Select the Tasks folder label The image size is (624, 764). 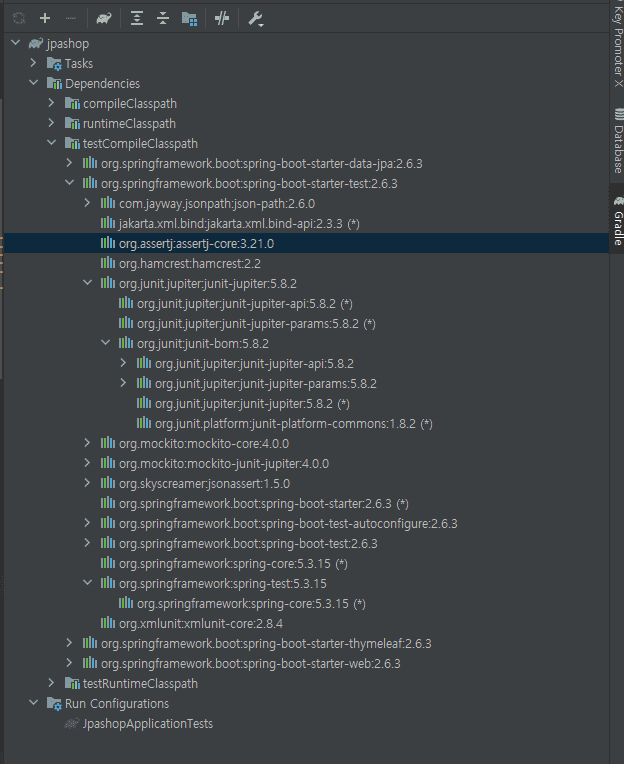79,64
